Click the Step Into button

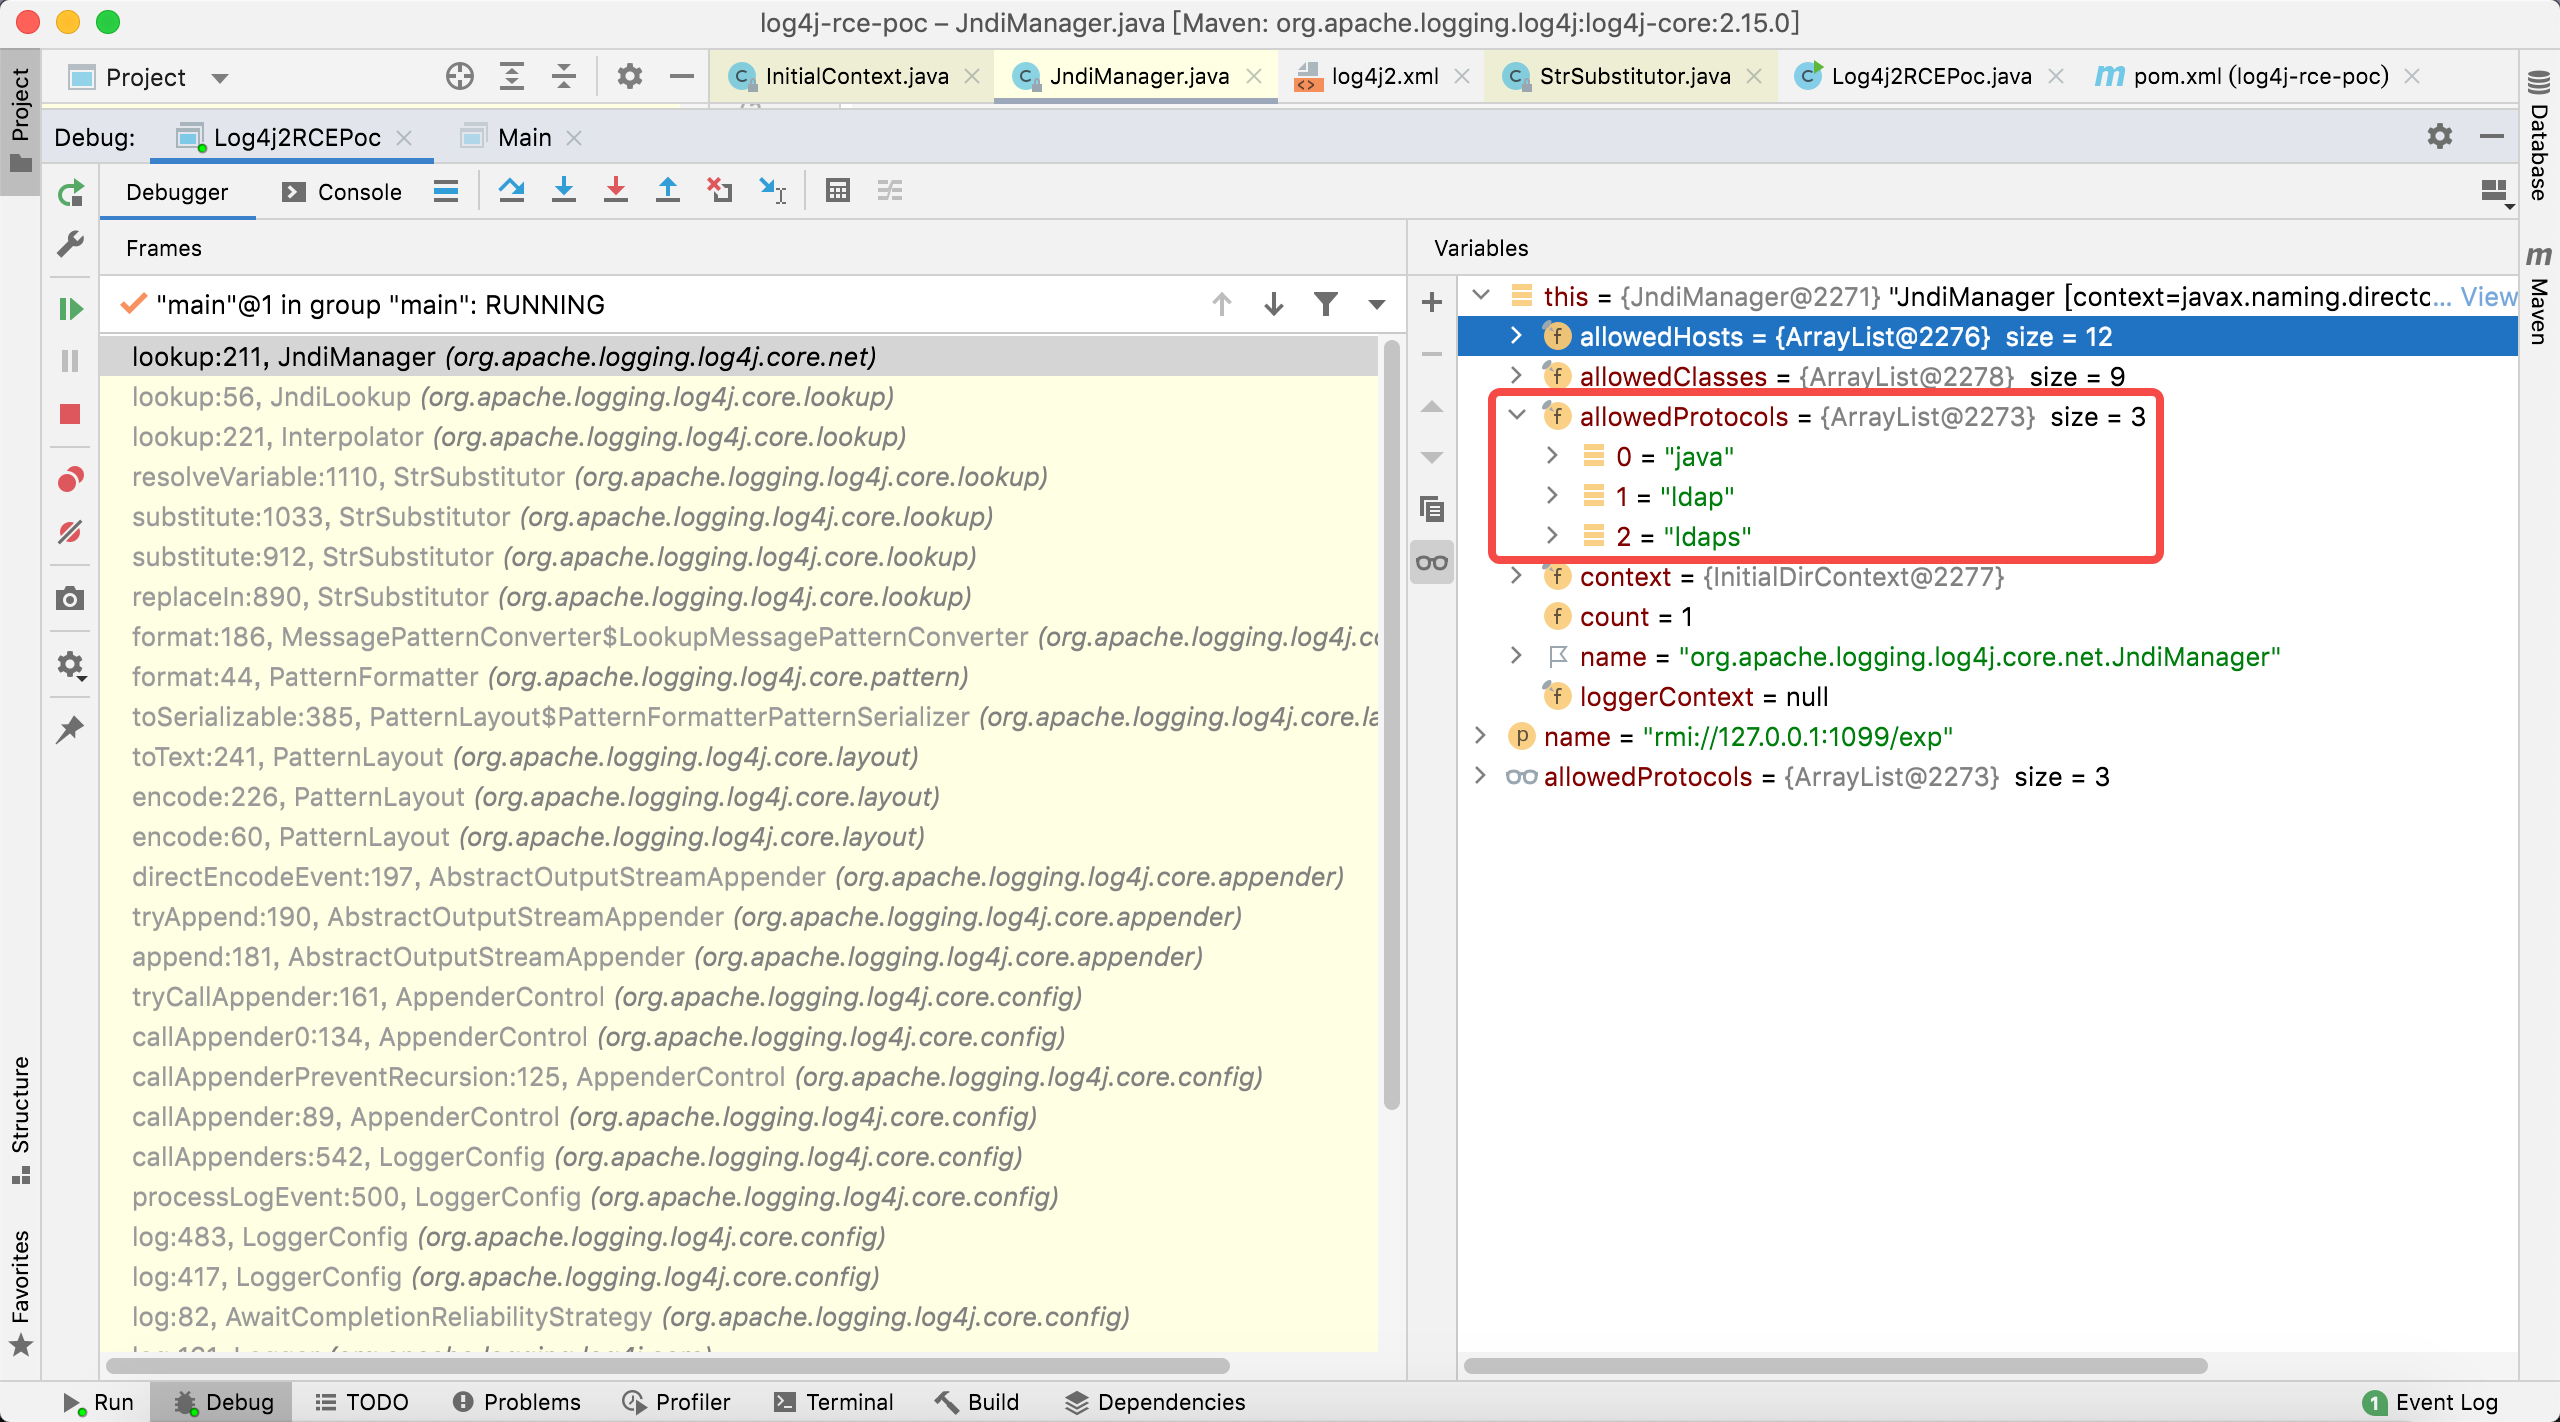[564, 191]
